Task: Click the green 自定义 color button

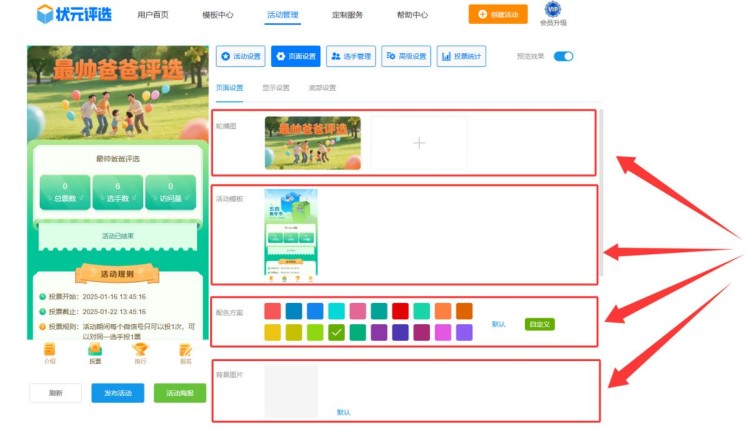Action: point(539,324)
